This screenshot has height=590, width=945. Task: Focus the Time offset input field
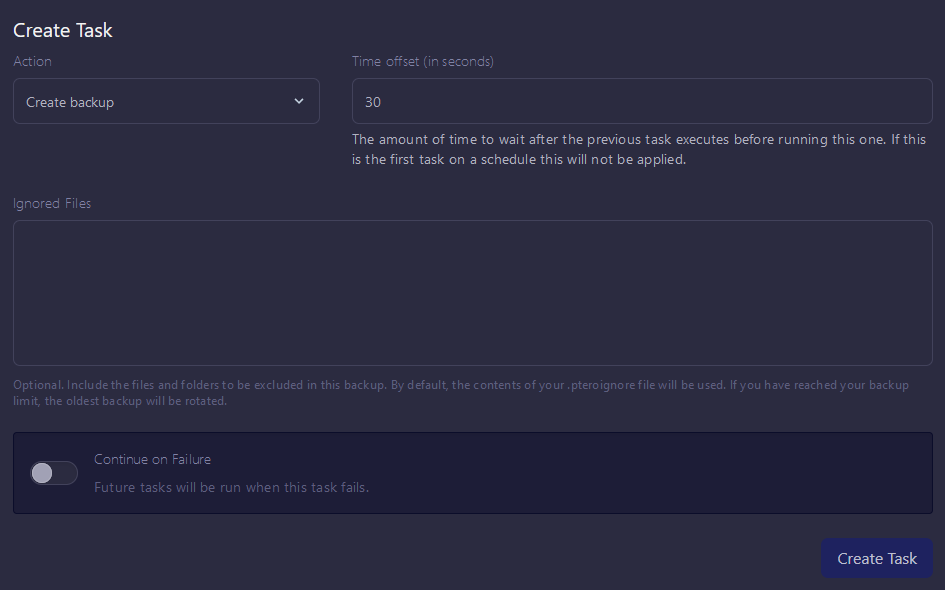pyautogui.click(x=642, y=101)
